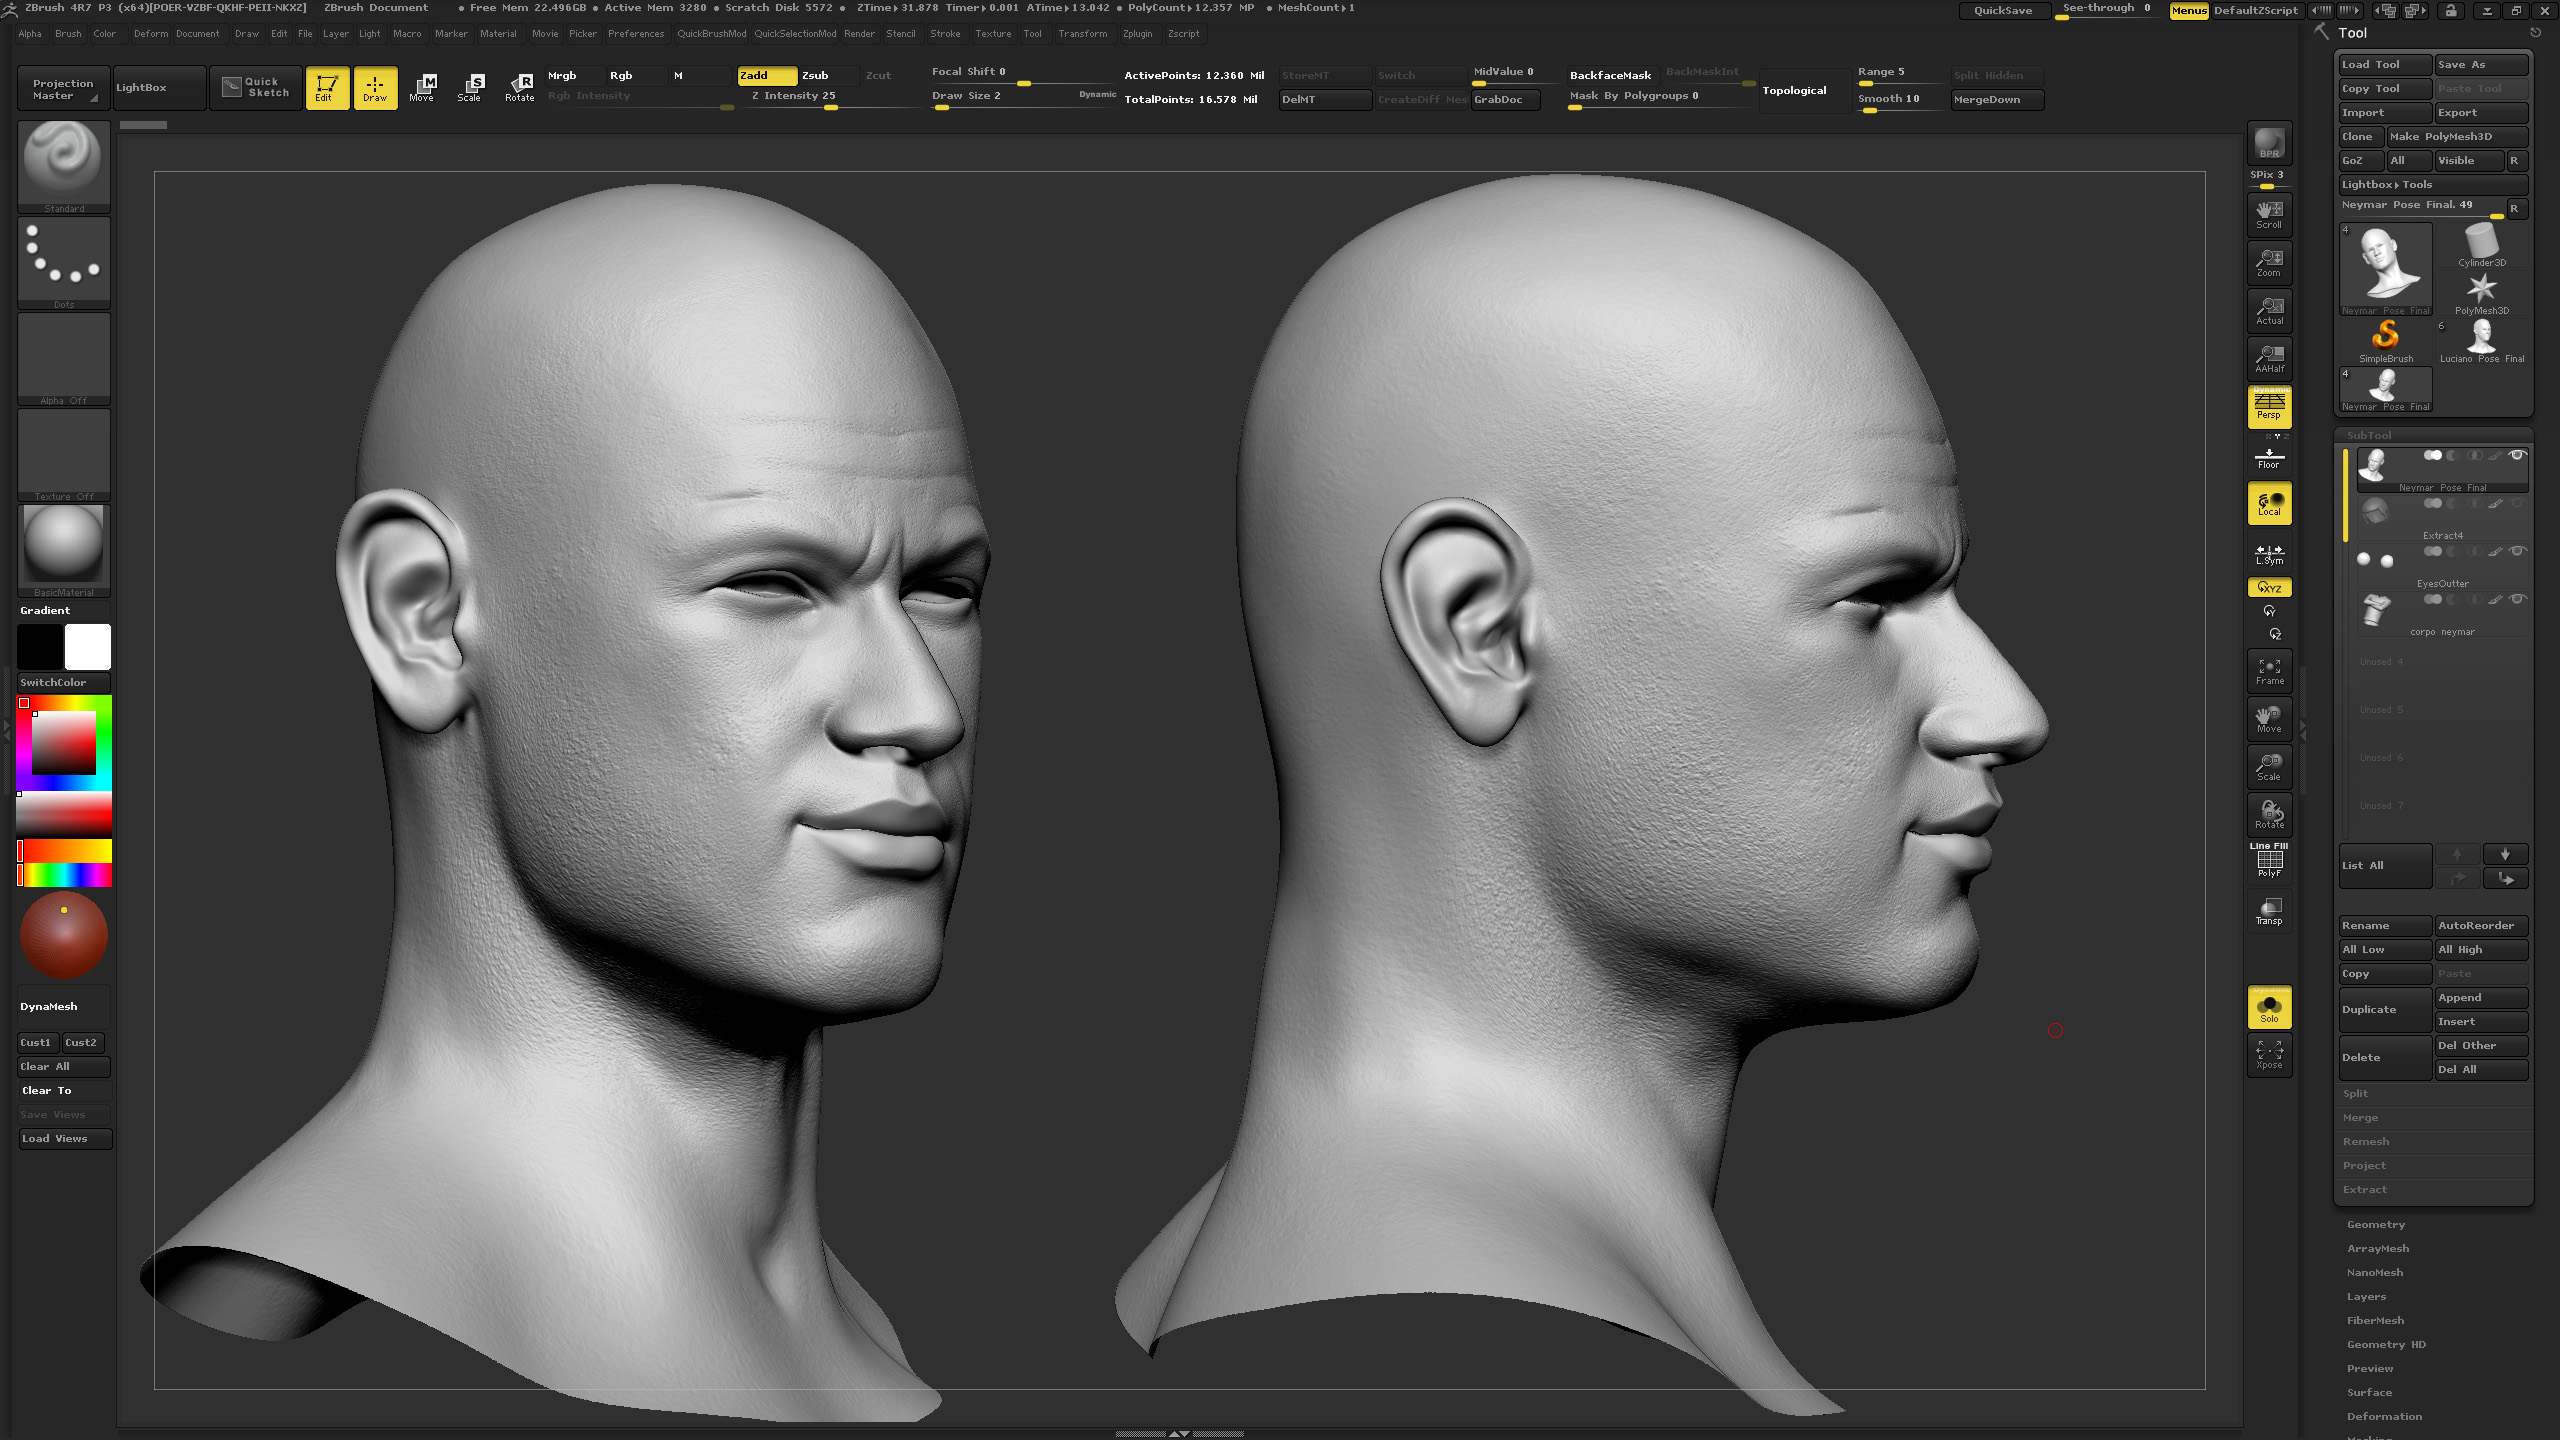Viewport: 2560px width, 1440px height.
Task: Open the Brush menu
Action: click(x=68, y=34)
